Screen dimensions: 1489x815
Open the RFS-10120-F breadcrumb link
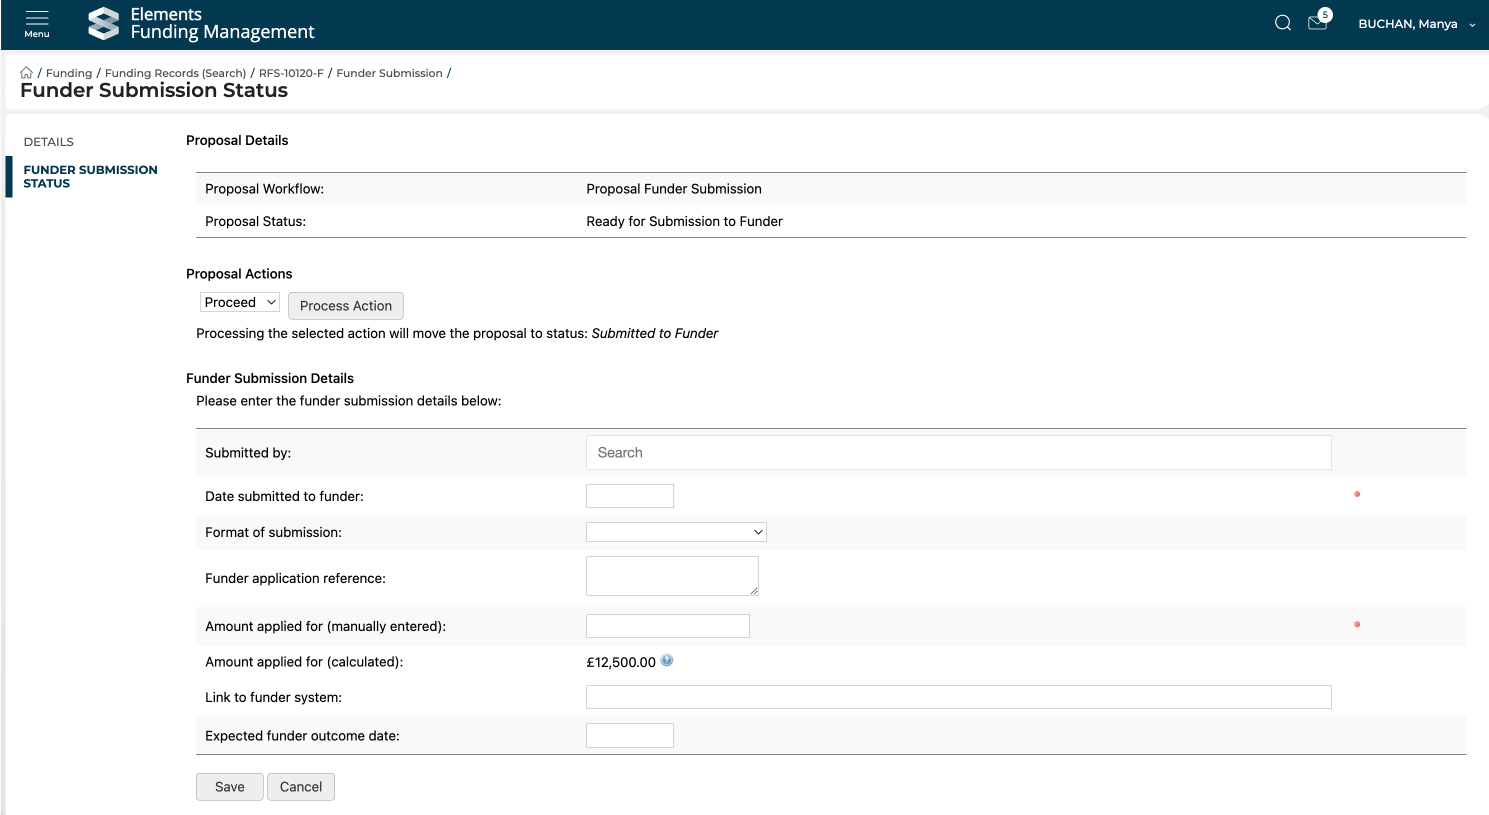coord(291,73)
